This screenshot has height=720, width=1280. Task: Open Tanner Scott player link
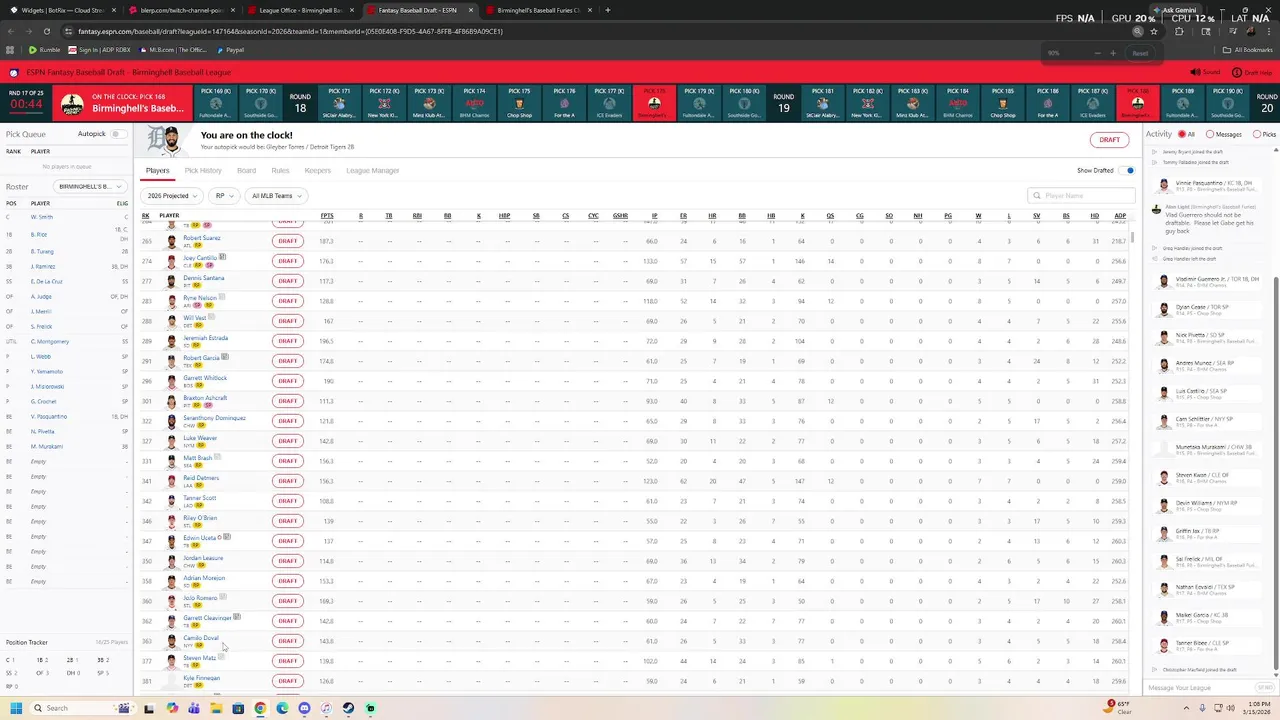coord(199,498)
